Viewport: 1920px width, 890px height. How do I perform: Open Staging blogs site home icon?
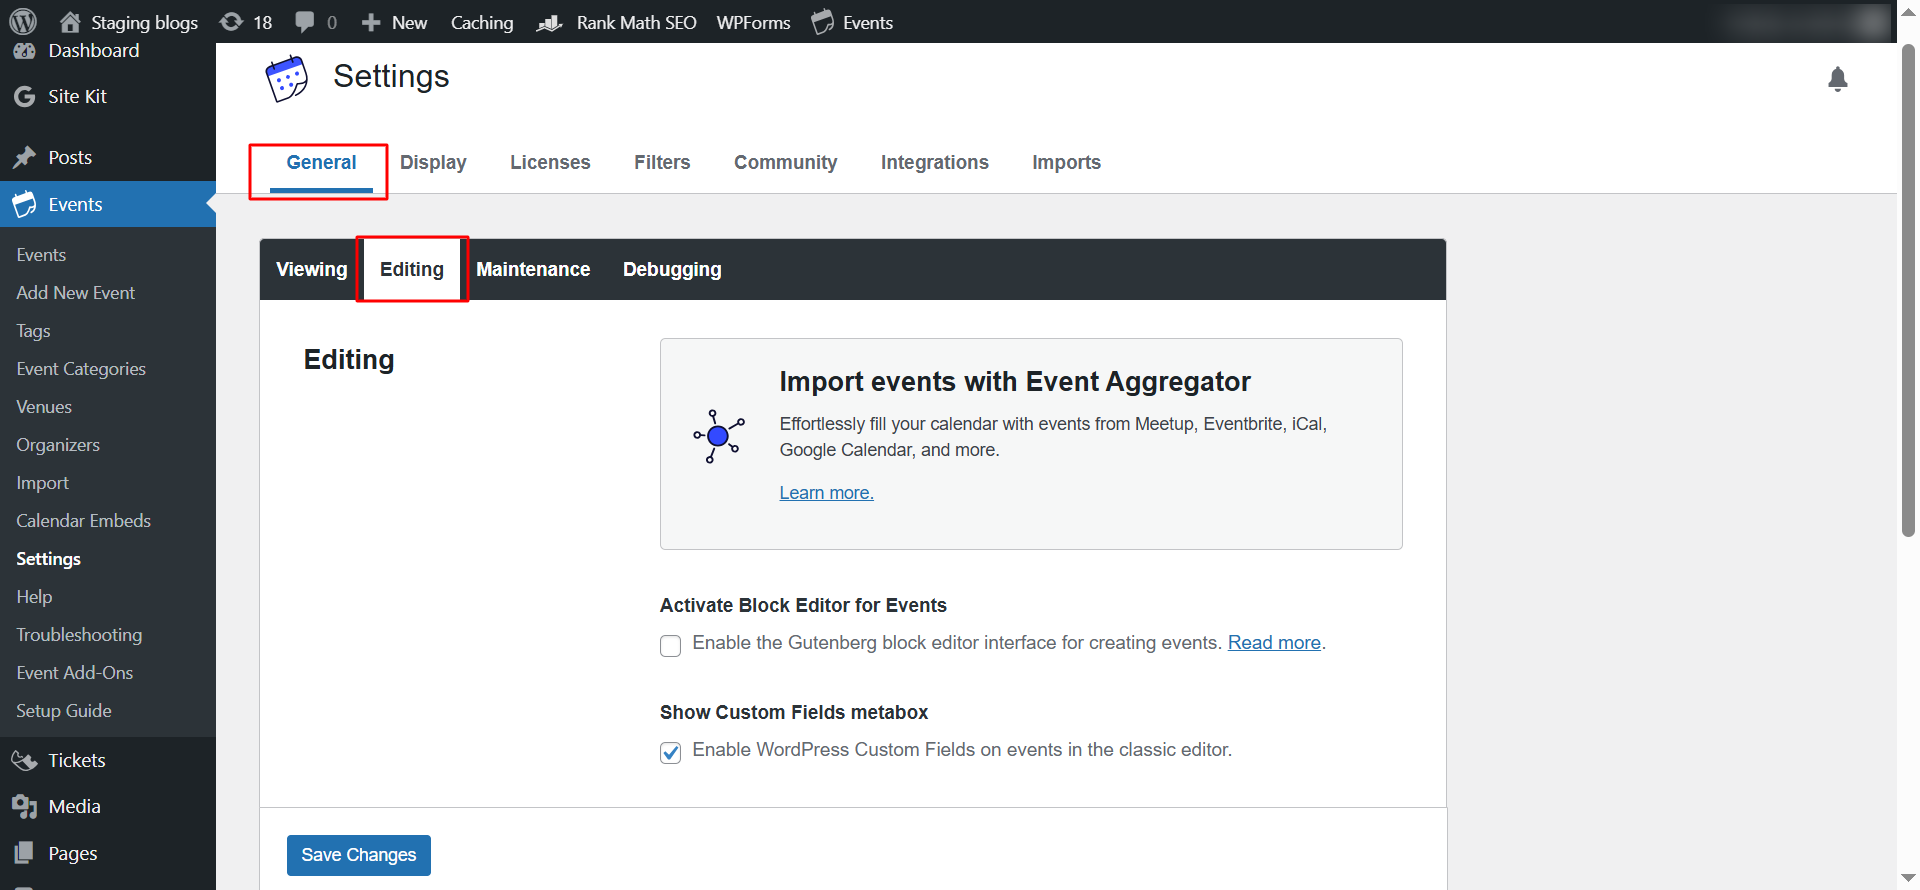click(70, 22)
